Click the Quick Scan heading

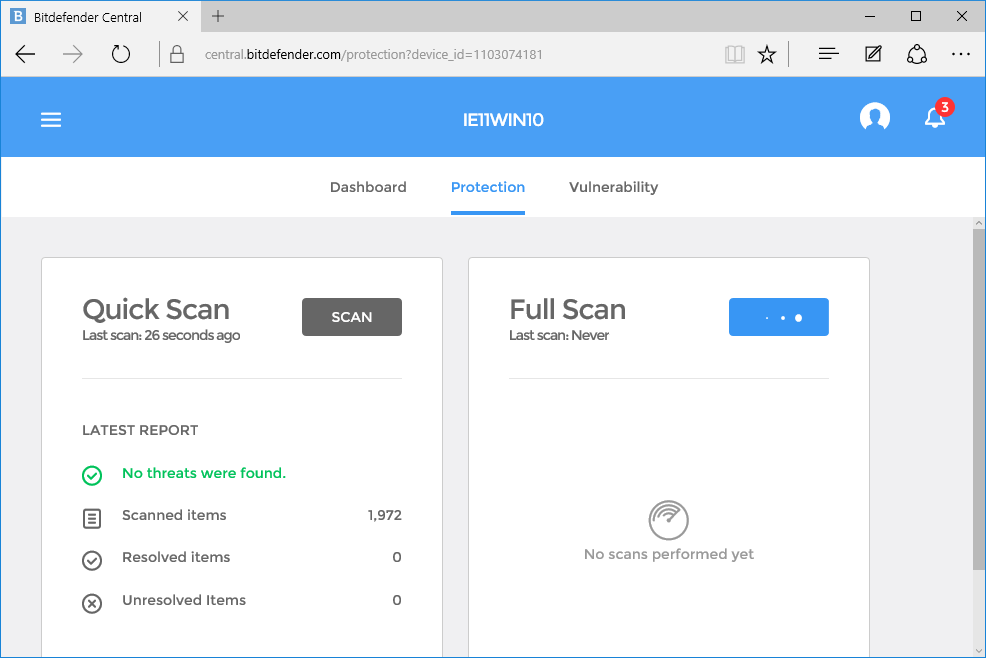pyautogui.click(x=156, y=310)
